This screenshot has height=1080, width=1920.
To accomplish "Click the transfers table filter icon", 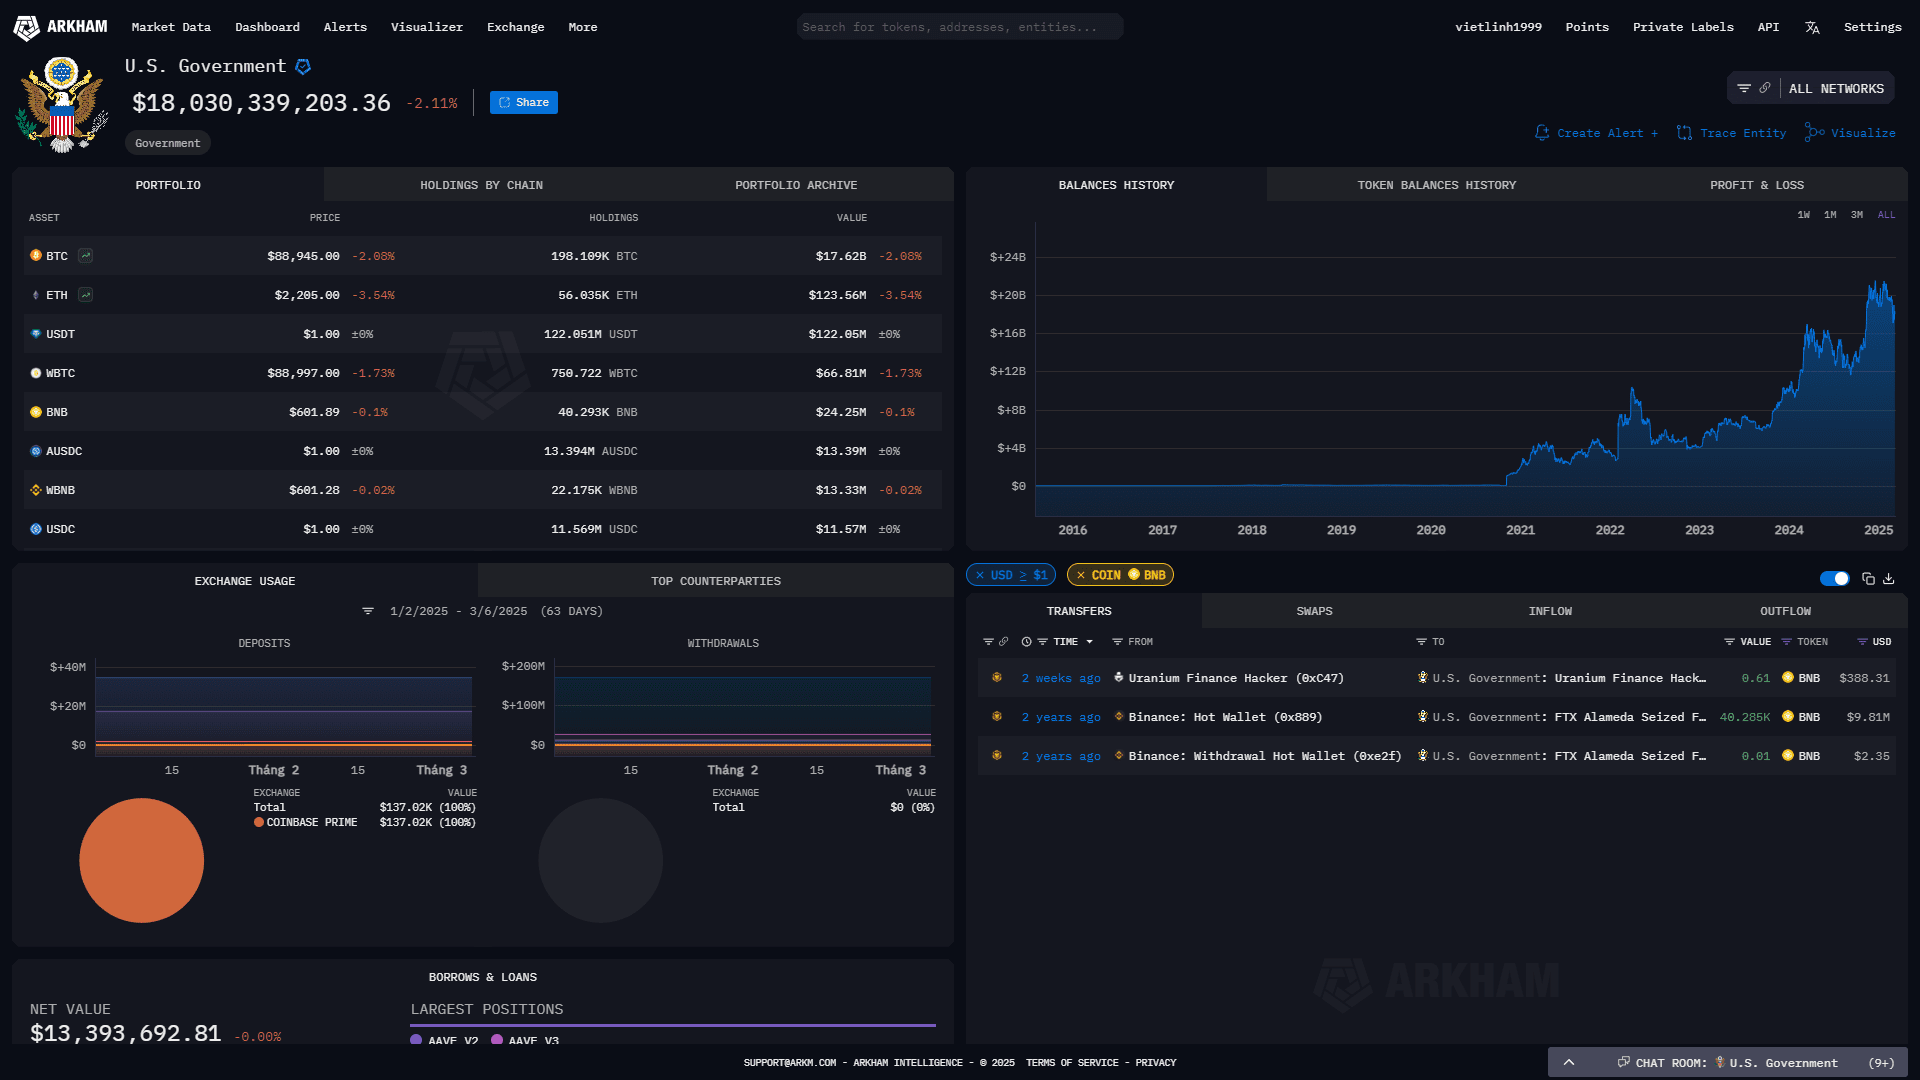I will (x=988, y=642).
